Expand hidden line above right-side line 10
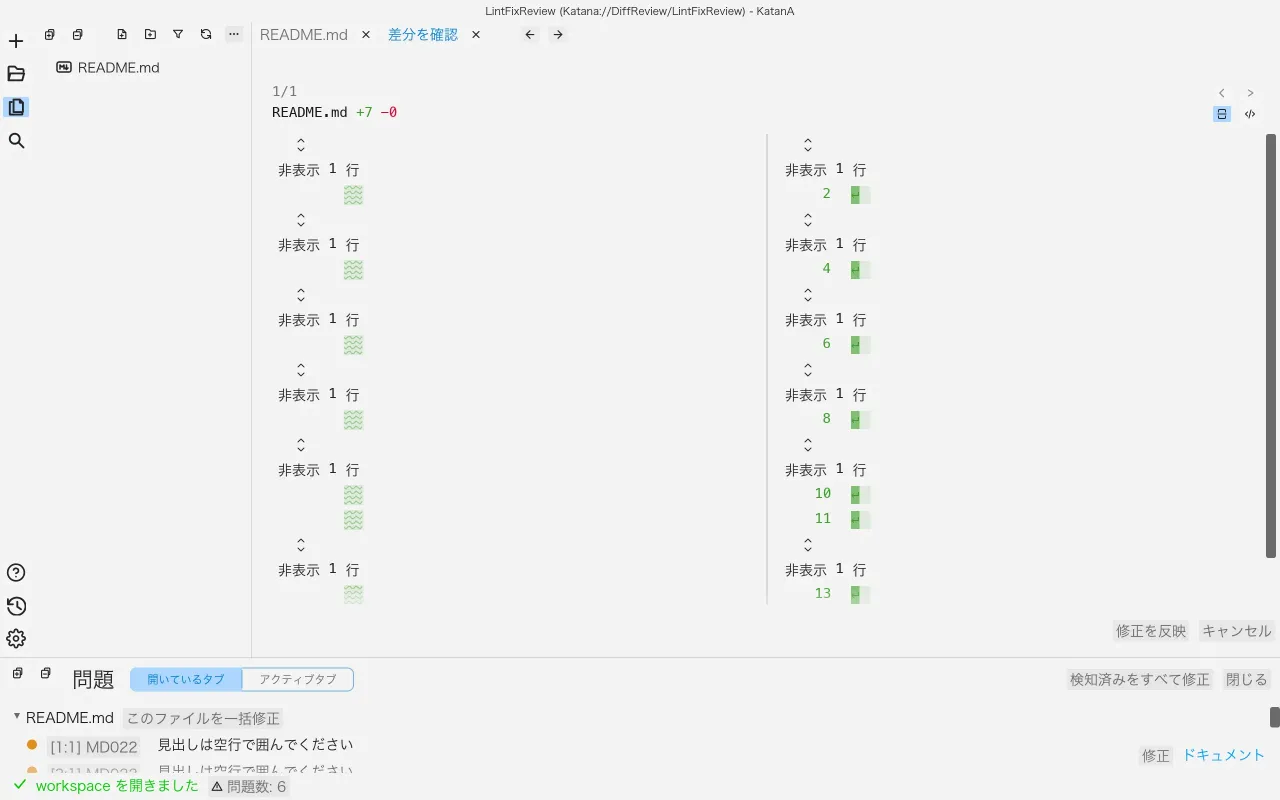The image size is (1280, 800). pyautogui.click(x=808, y=445)
